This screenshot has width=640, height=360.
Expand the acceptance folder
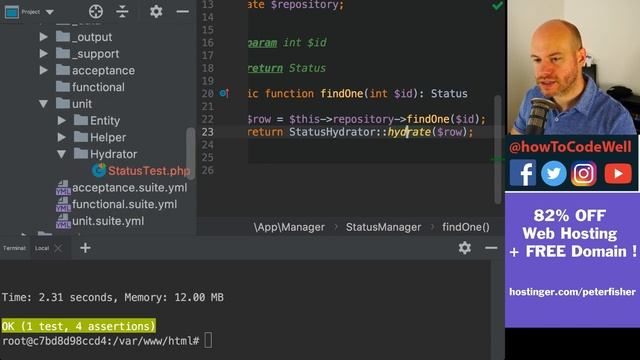[44, 70]
